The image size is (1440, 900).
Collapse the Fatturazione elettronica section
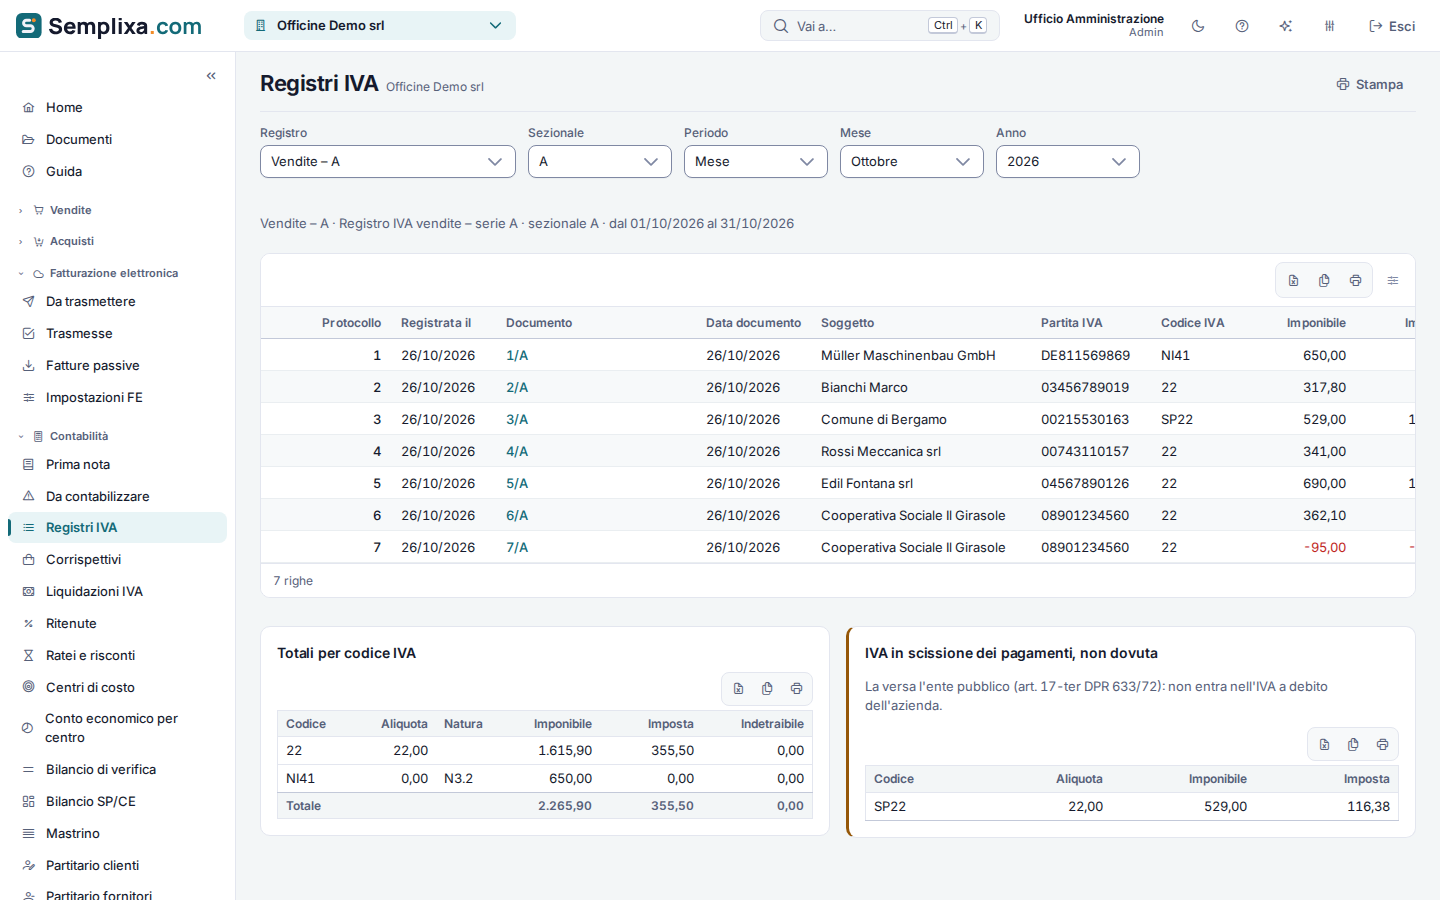(x=118, y=273)
